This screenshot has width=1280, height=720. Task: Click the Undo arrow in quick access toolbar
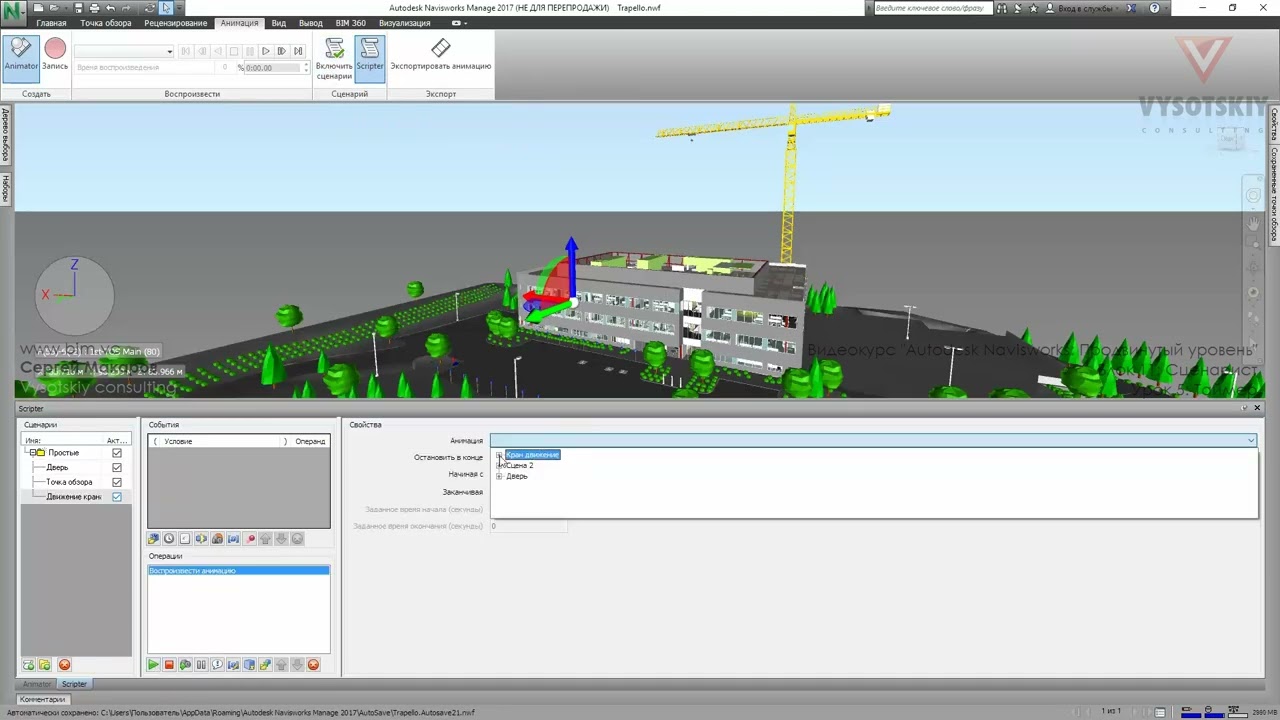coord(111,8)
